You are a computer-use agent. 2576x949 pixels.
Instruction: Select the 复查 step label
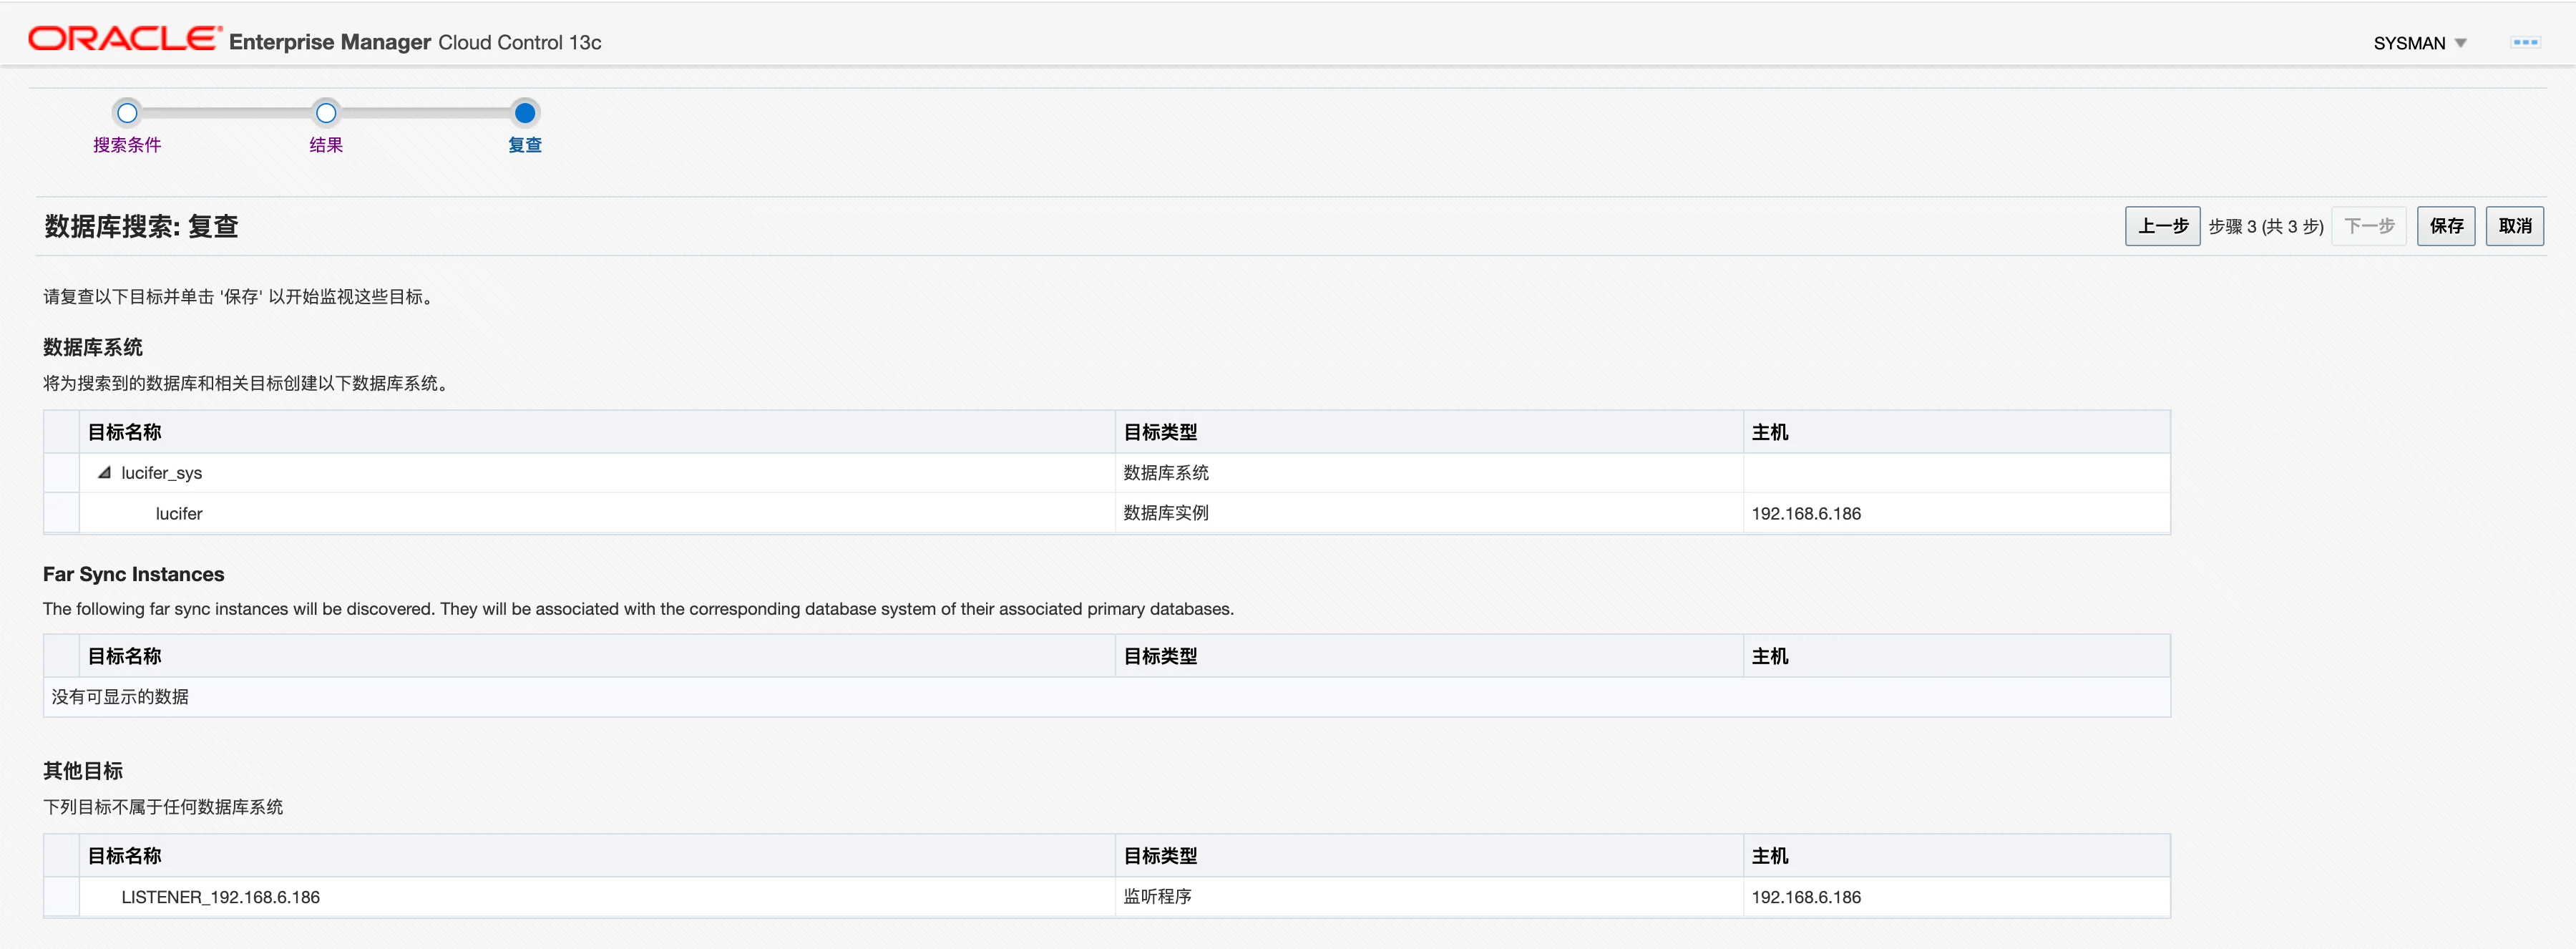click(x=525, y=145)
